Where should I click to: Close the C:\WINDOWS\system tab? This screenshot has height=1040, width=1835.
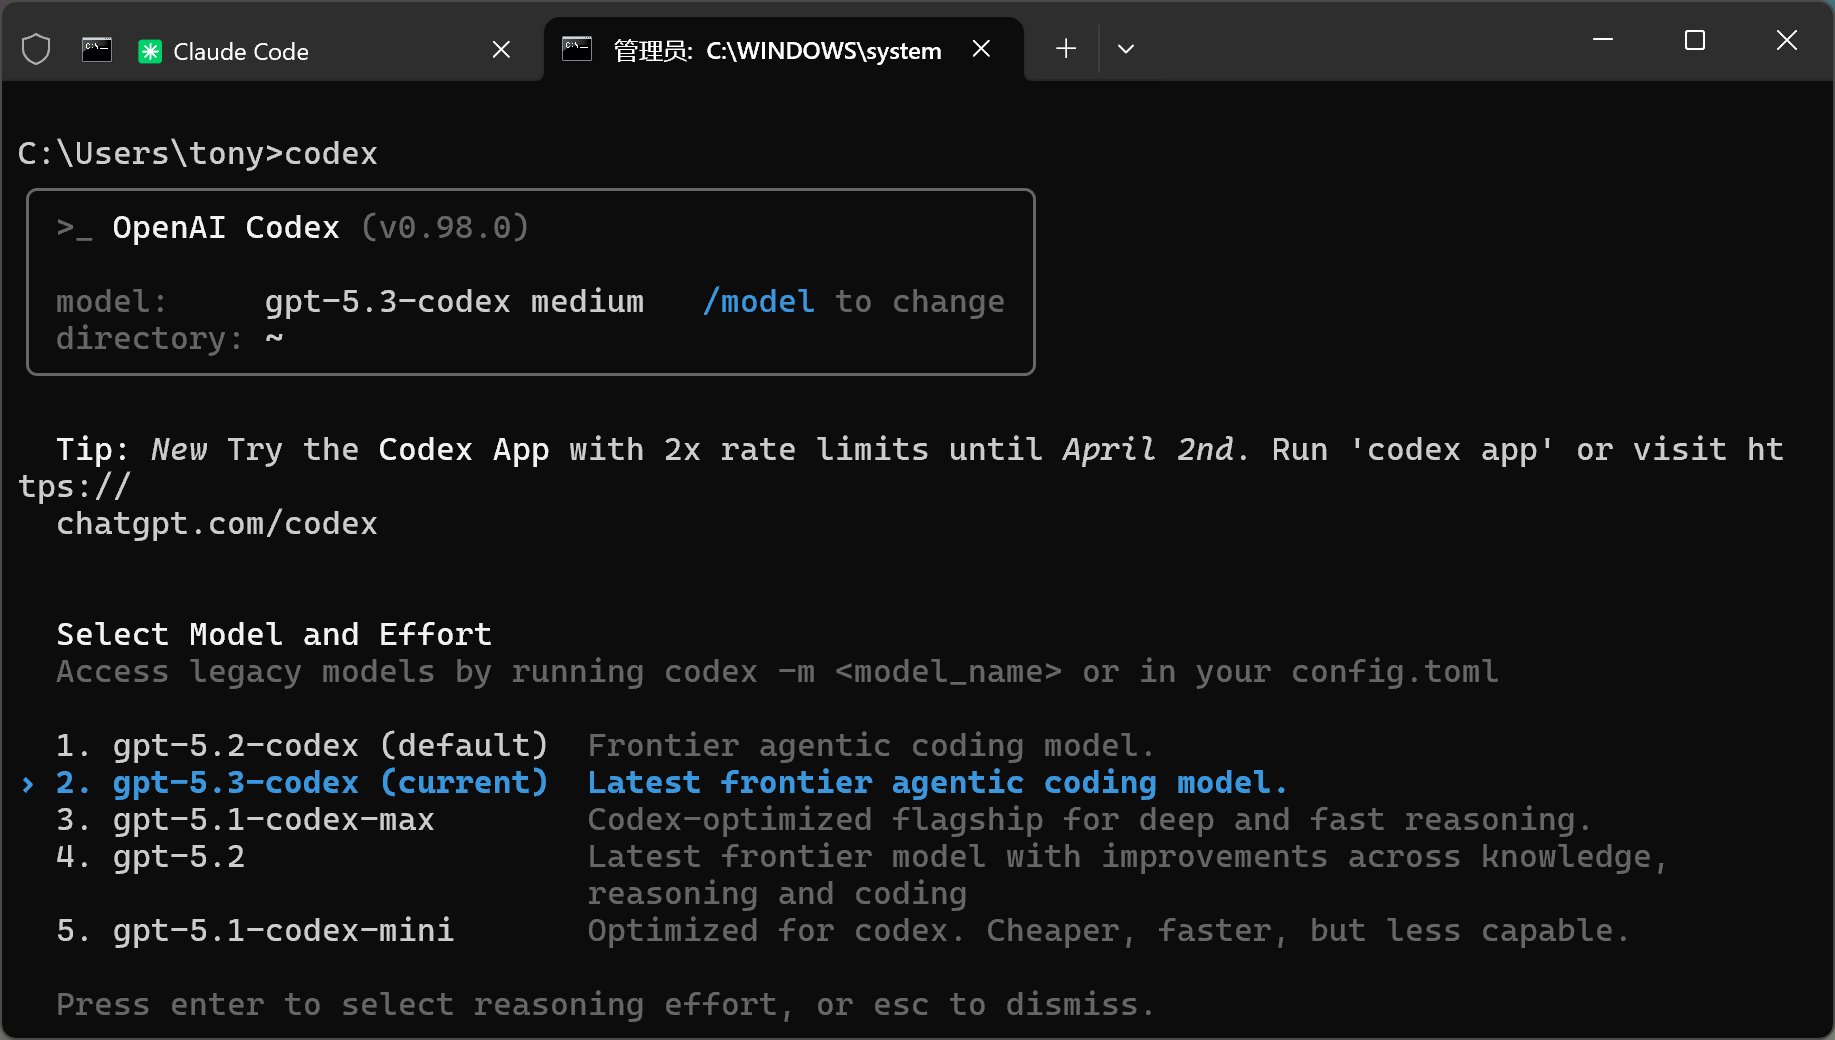pos(981,49)
